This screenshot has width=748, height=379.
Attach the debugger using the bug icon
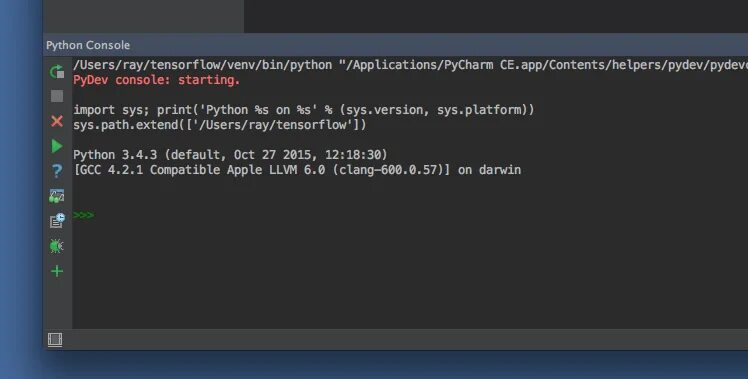(x=57, y=246)
